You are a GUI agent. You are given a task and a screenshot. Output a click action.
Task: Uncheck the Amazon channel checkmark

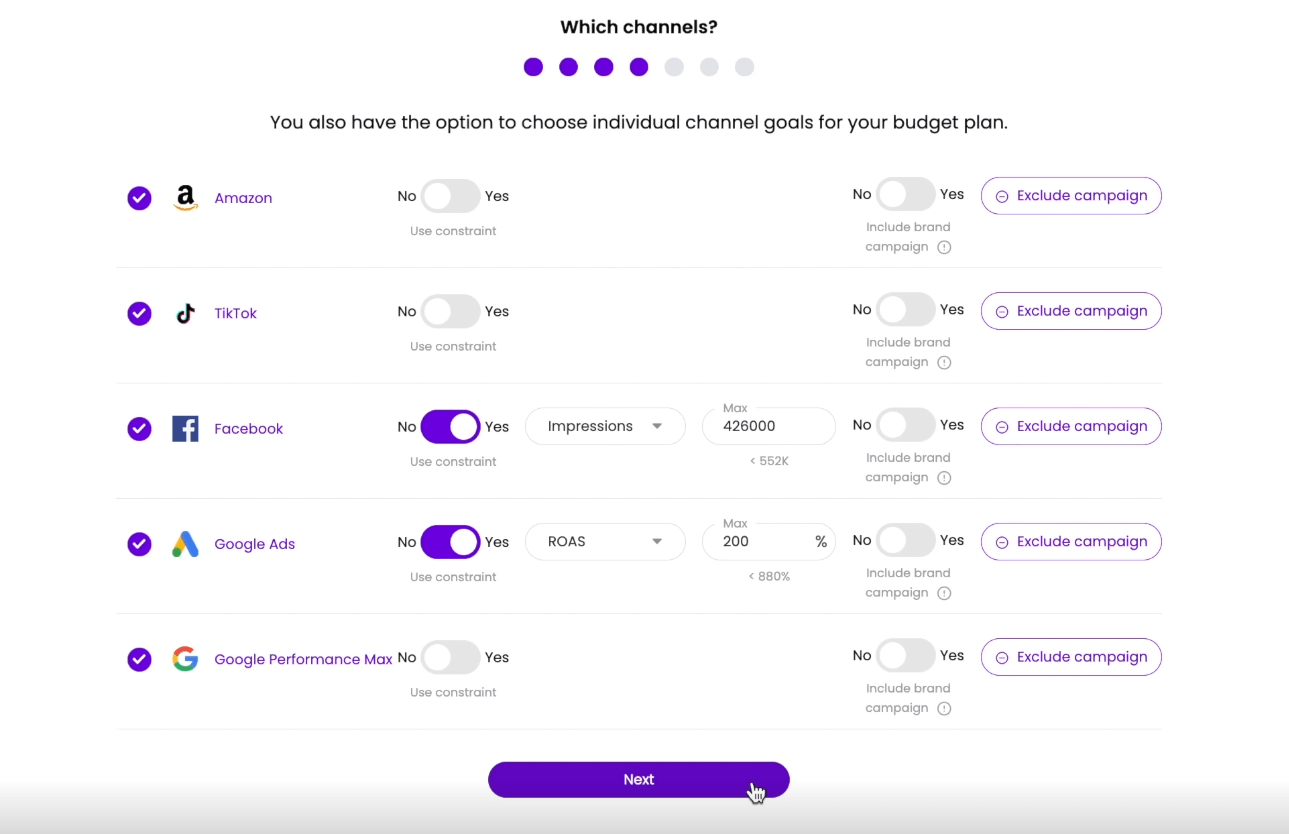click(139, 198)
